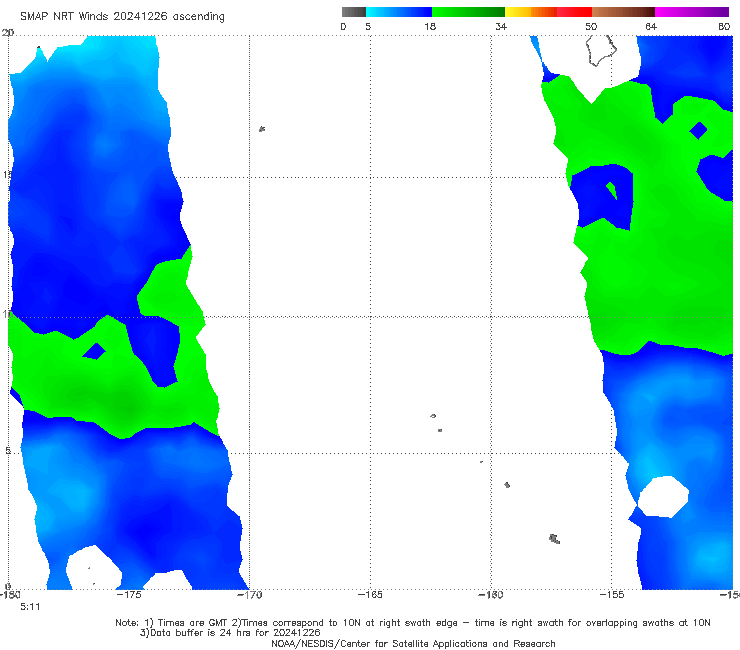
Task: Click the longitude label '-160'
Action: (491, 595)
